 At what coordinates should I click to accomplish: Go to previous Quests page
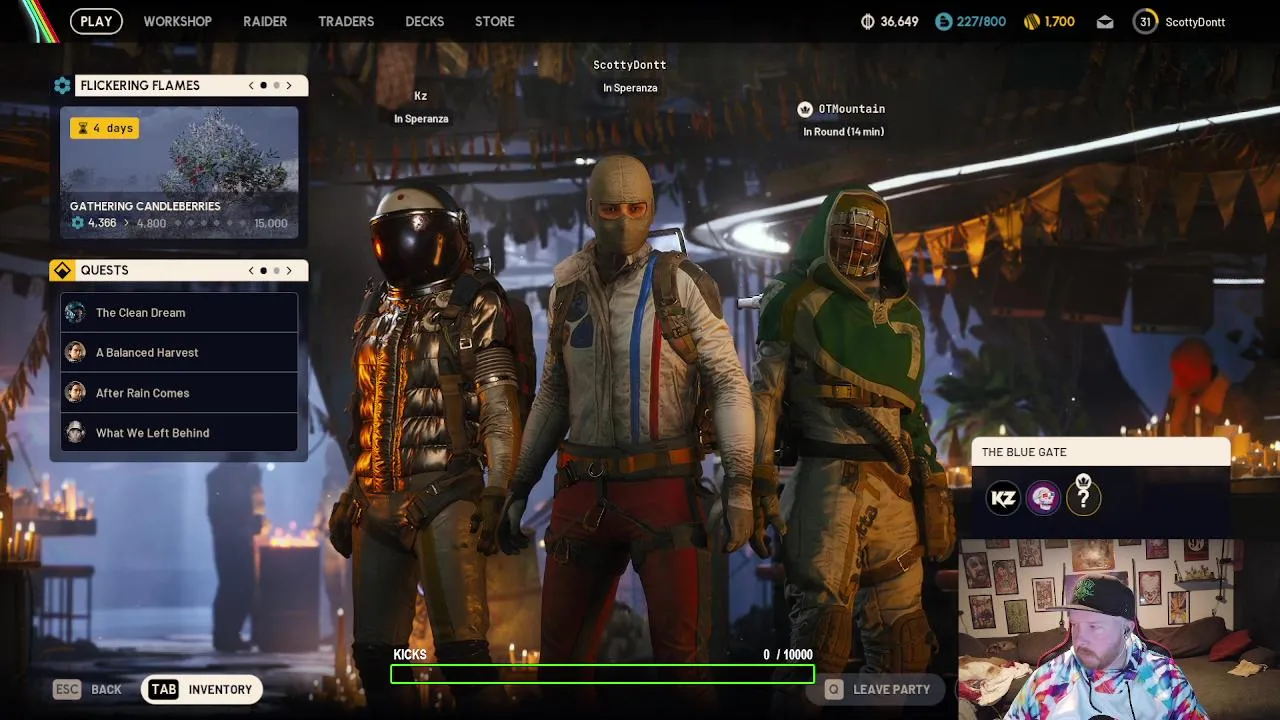pos(251,270)
